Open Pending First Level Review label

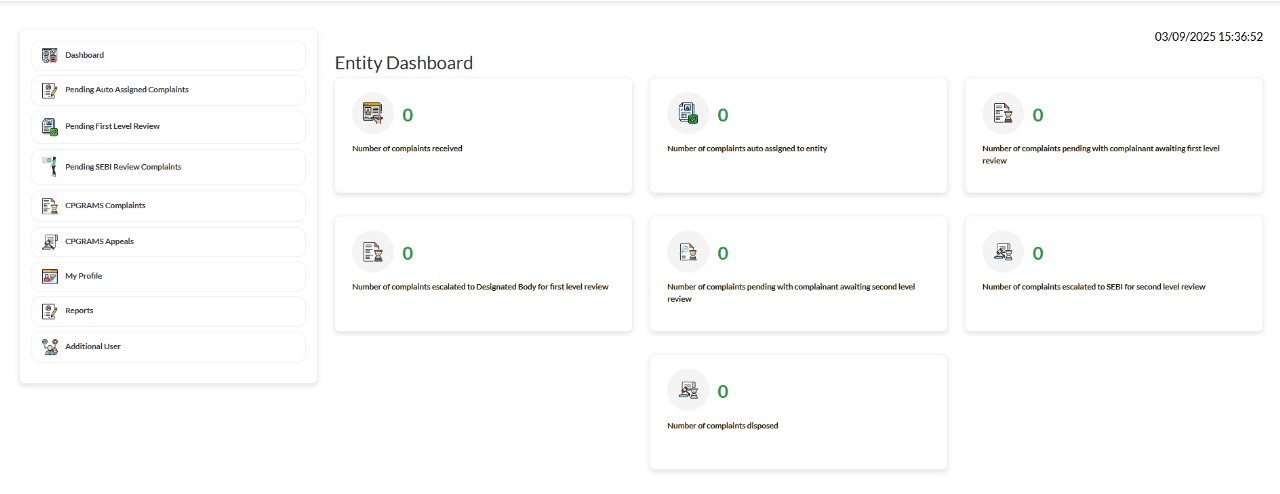point(112,126)
